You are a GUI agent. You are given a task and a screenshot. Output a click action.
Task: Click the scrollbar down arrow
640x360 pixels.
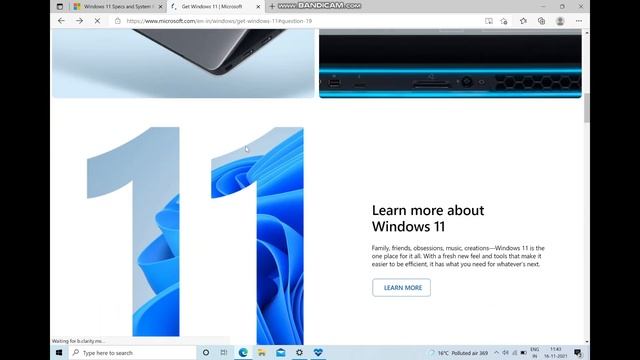coord(587,342)
